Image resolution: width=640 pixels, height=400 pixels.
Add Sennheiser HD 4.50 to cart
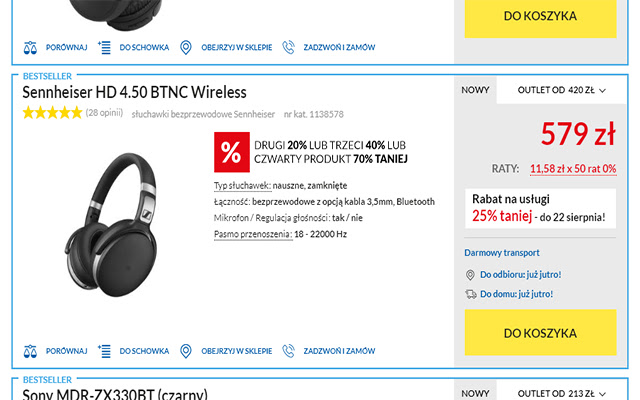tap(540, 333)
